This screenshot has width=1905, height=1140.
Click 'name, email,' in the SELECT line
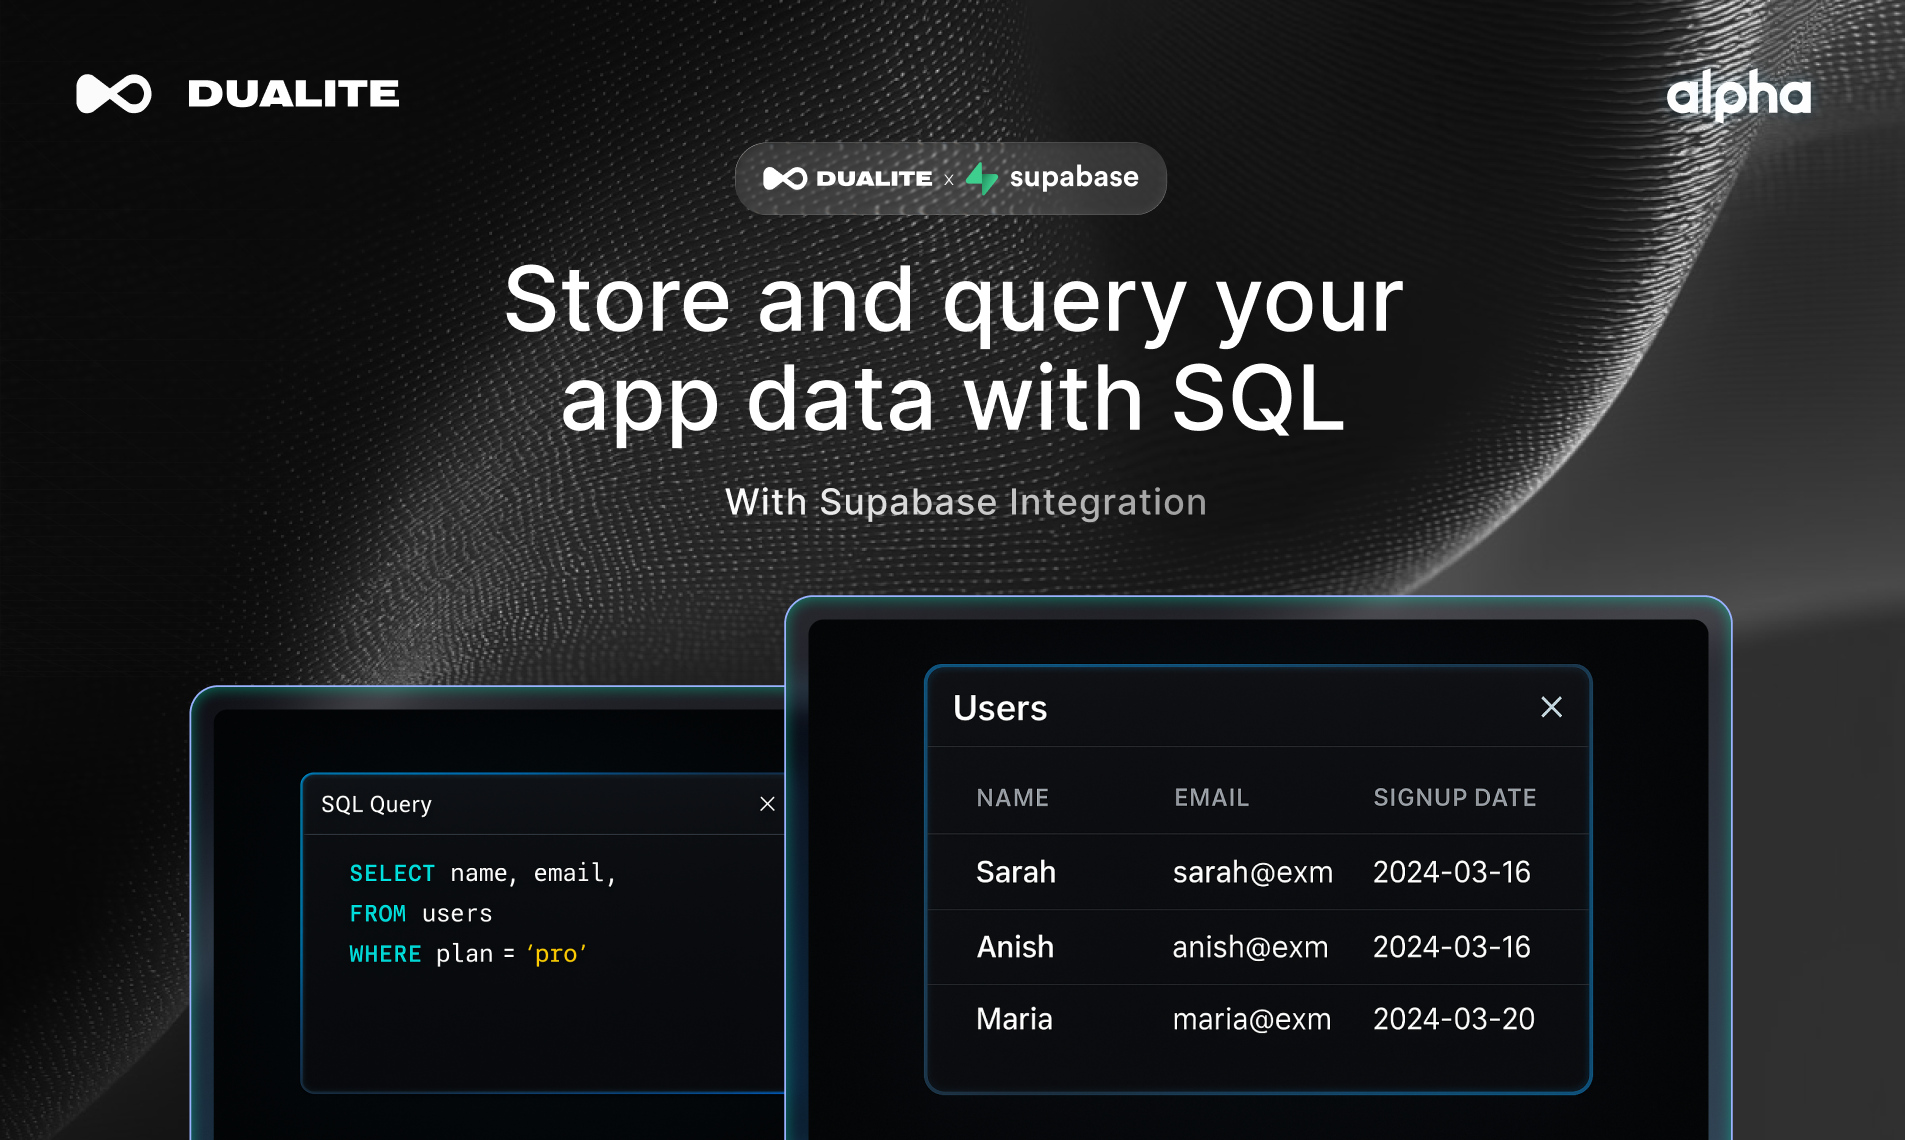534,873
